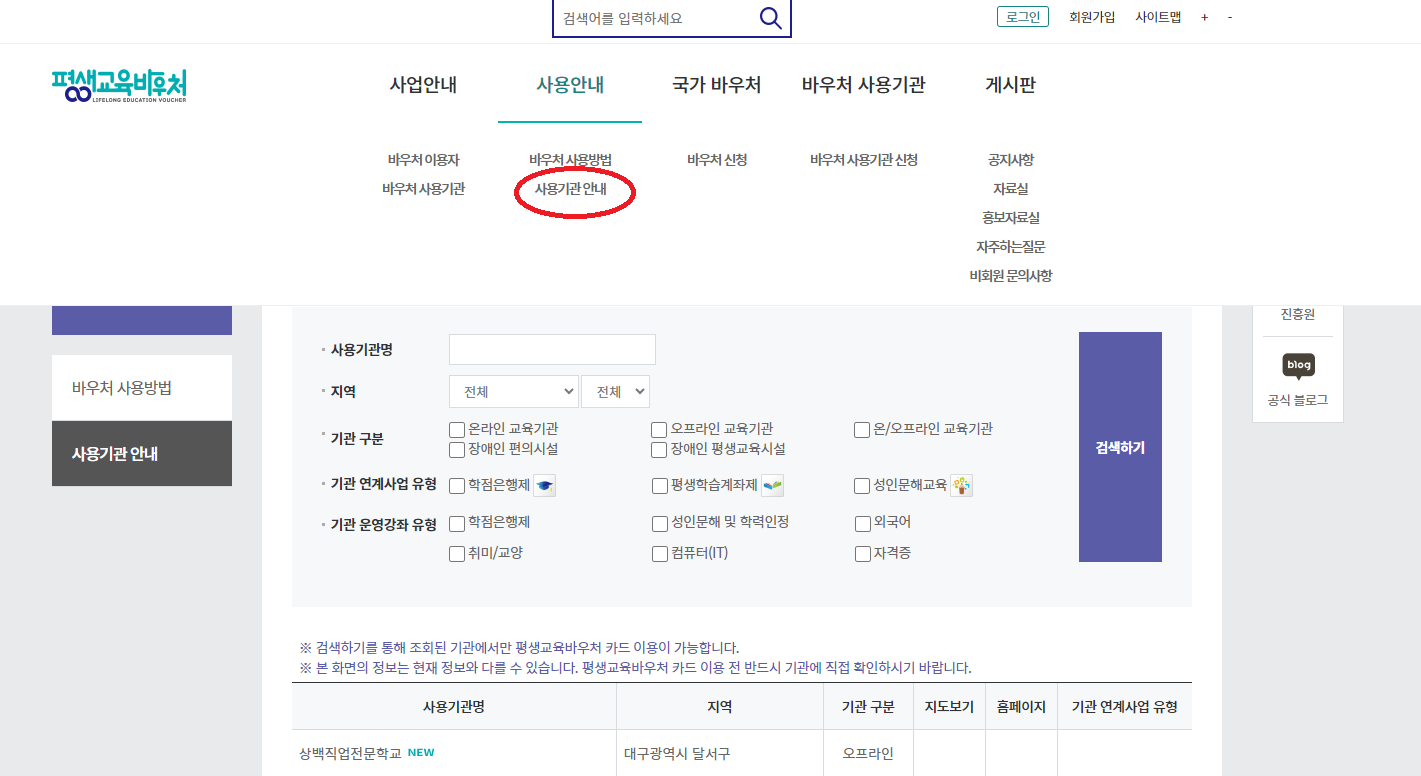This screenshot has height=776, width=1421.
Task: Focus the 사용기관명 input field
Action: point(552,349)
